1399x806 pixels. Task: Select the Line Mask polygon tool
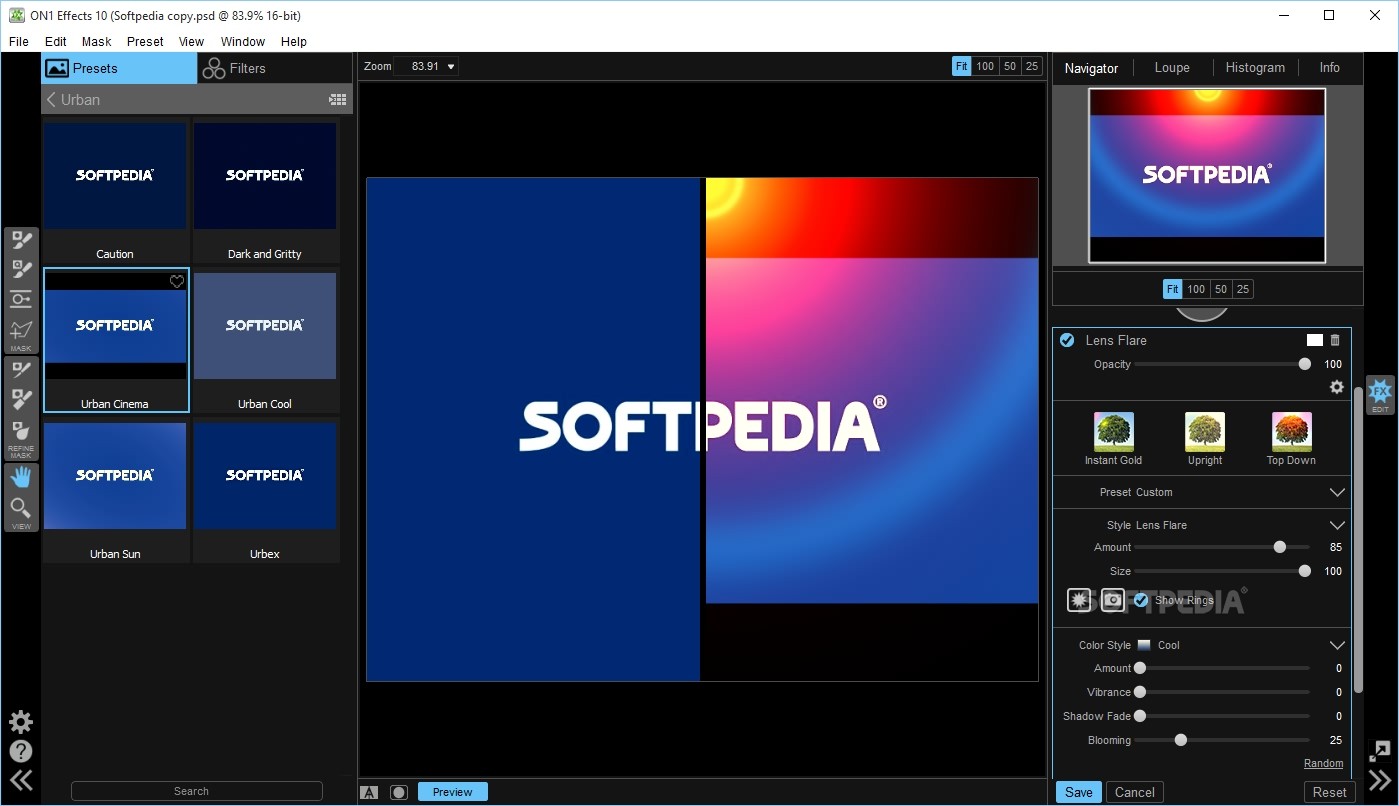[x=21, y=331]
